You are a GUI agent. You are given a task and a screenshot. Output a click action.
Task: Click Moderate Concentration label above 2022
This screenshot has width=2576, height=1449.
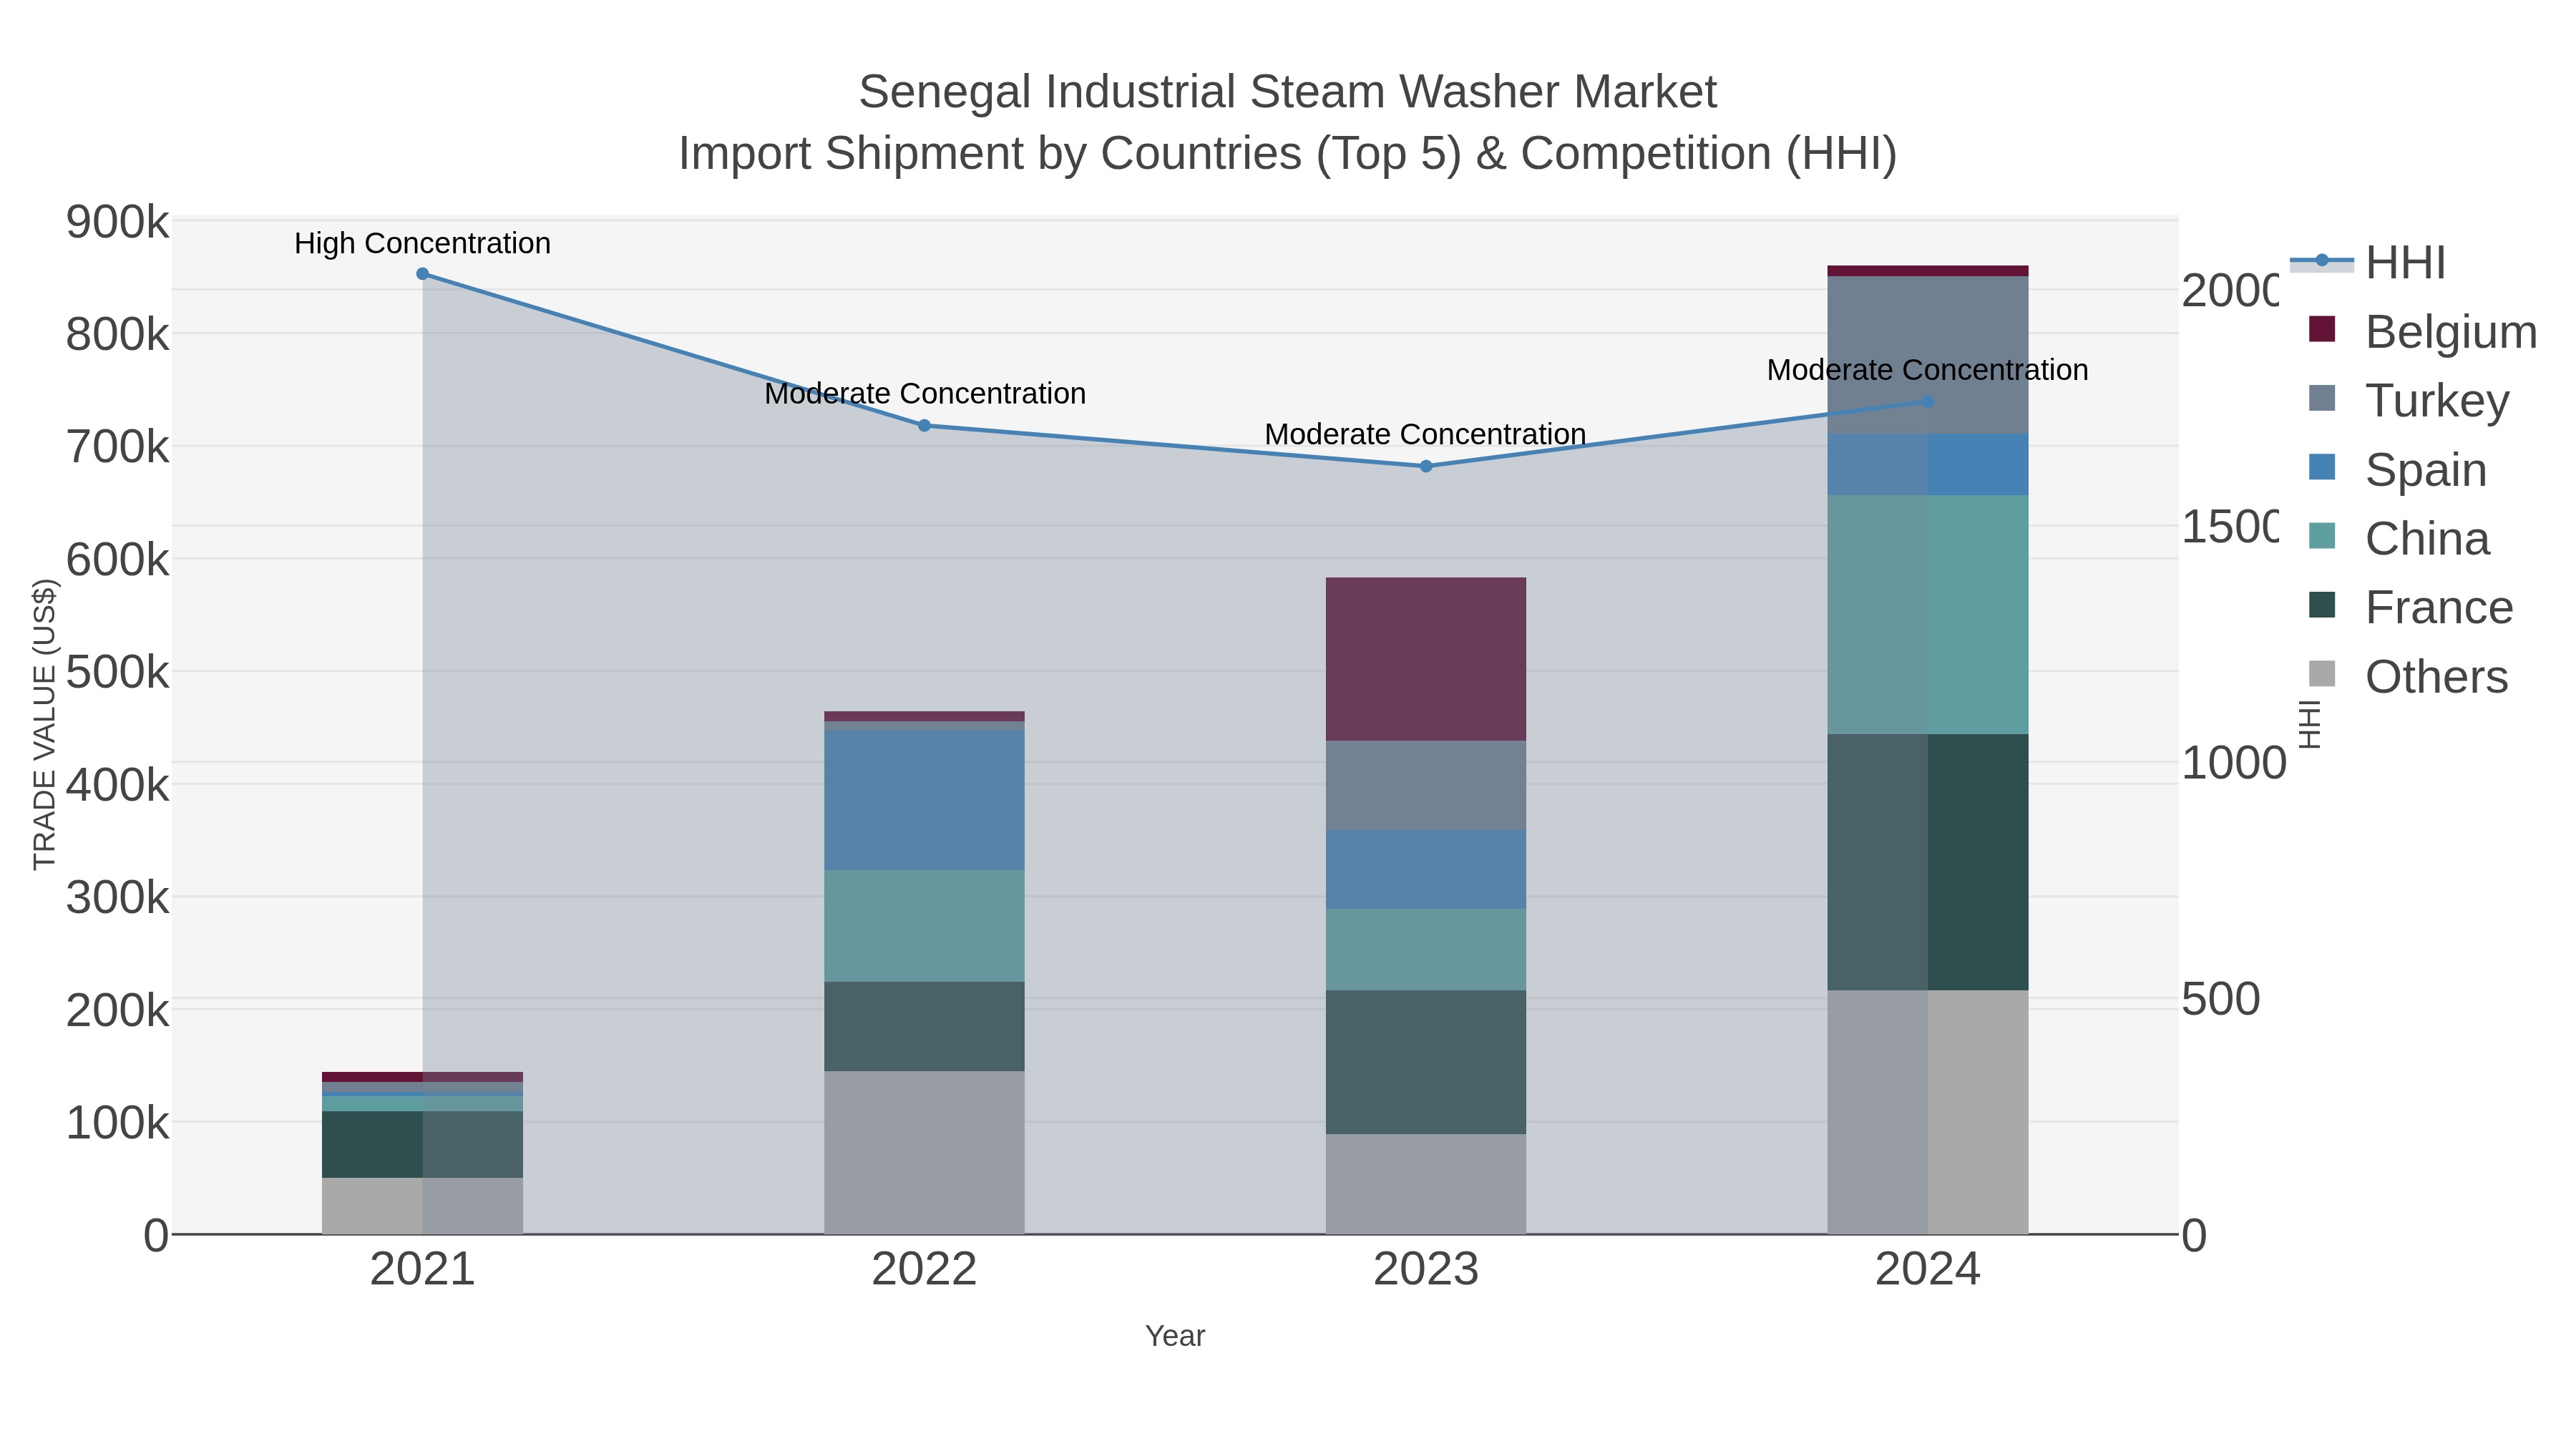(x=925, y=393)
